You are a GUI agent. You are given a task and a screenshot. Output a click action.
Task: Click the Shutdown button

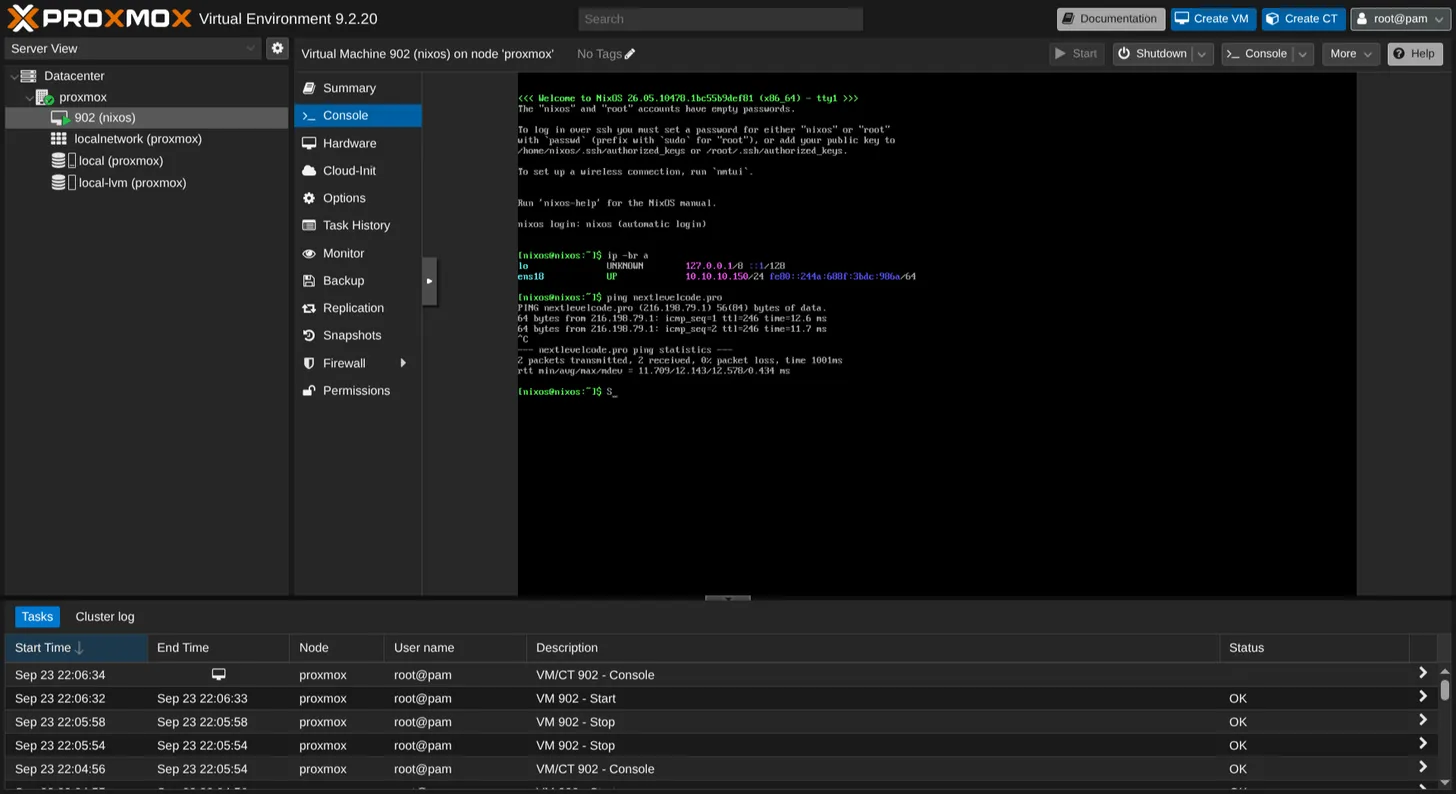click(x=1152, y=54)
